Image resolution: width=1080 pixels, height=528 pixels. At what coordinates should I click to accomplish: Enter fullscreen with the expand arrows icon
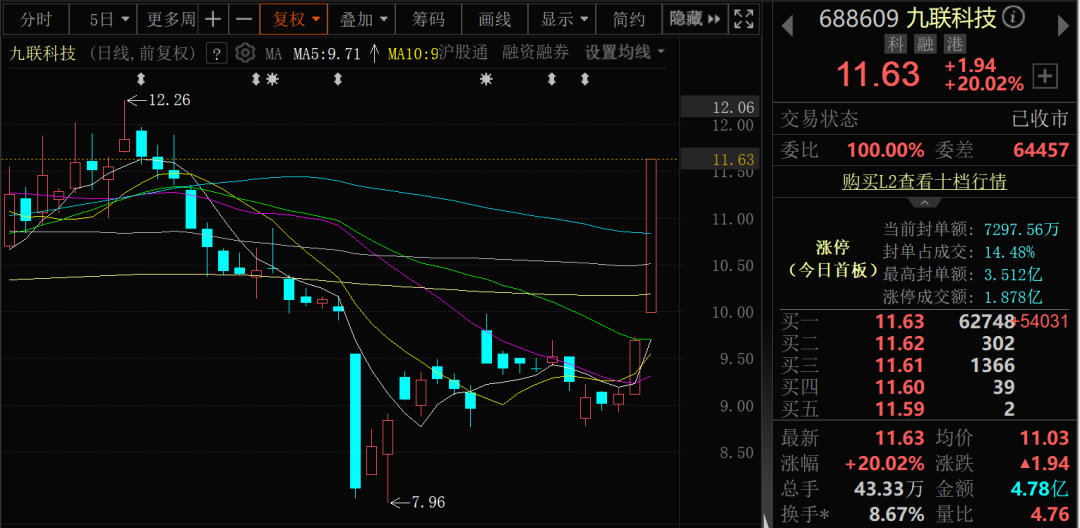click(x=743, y=19)
